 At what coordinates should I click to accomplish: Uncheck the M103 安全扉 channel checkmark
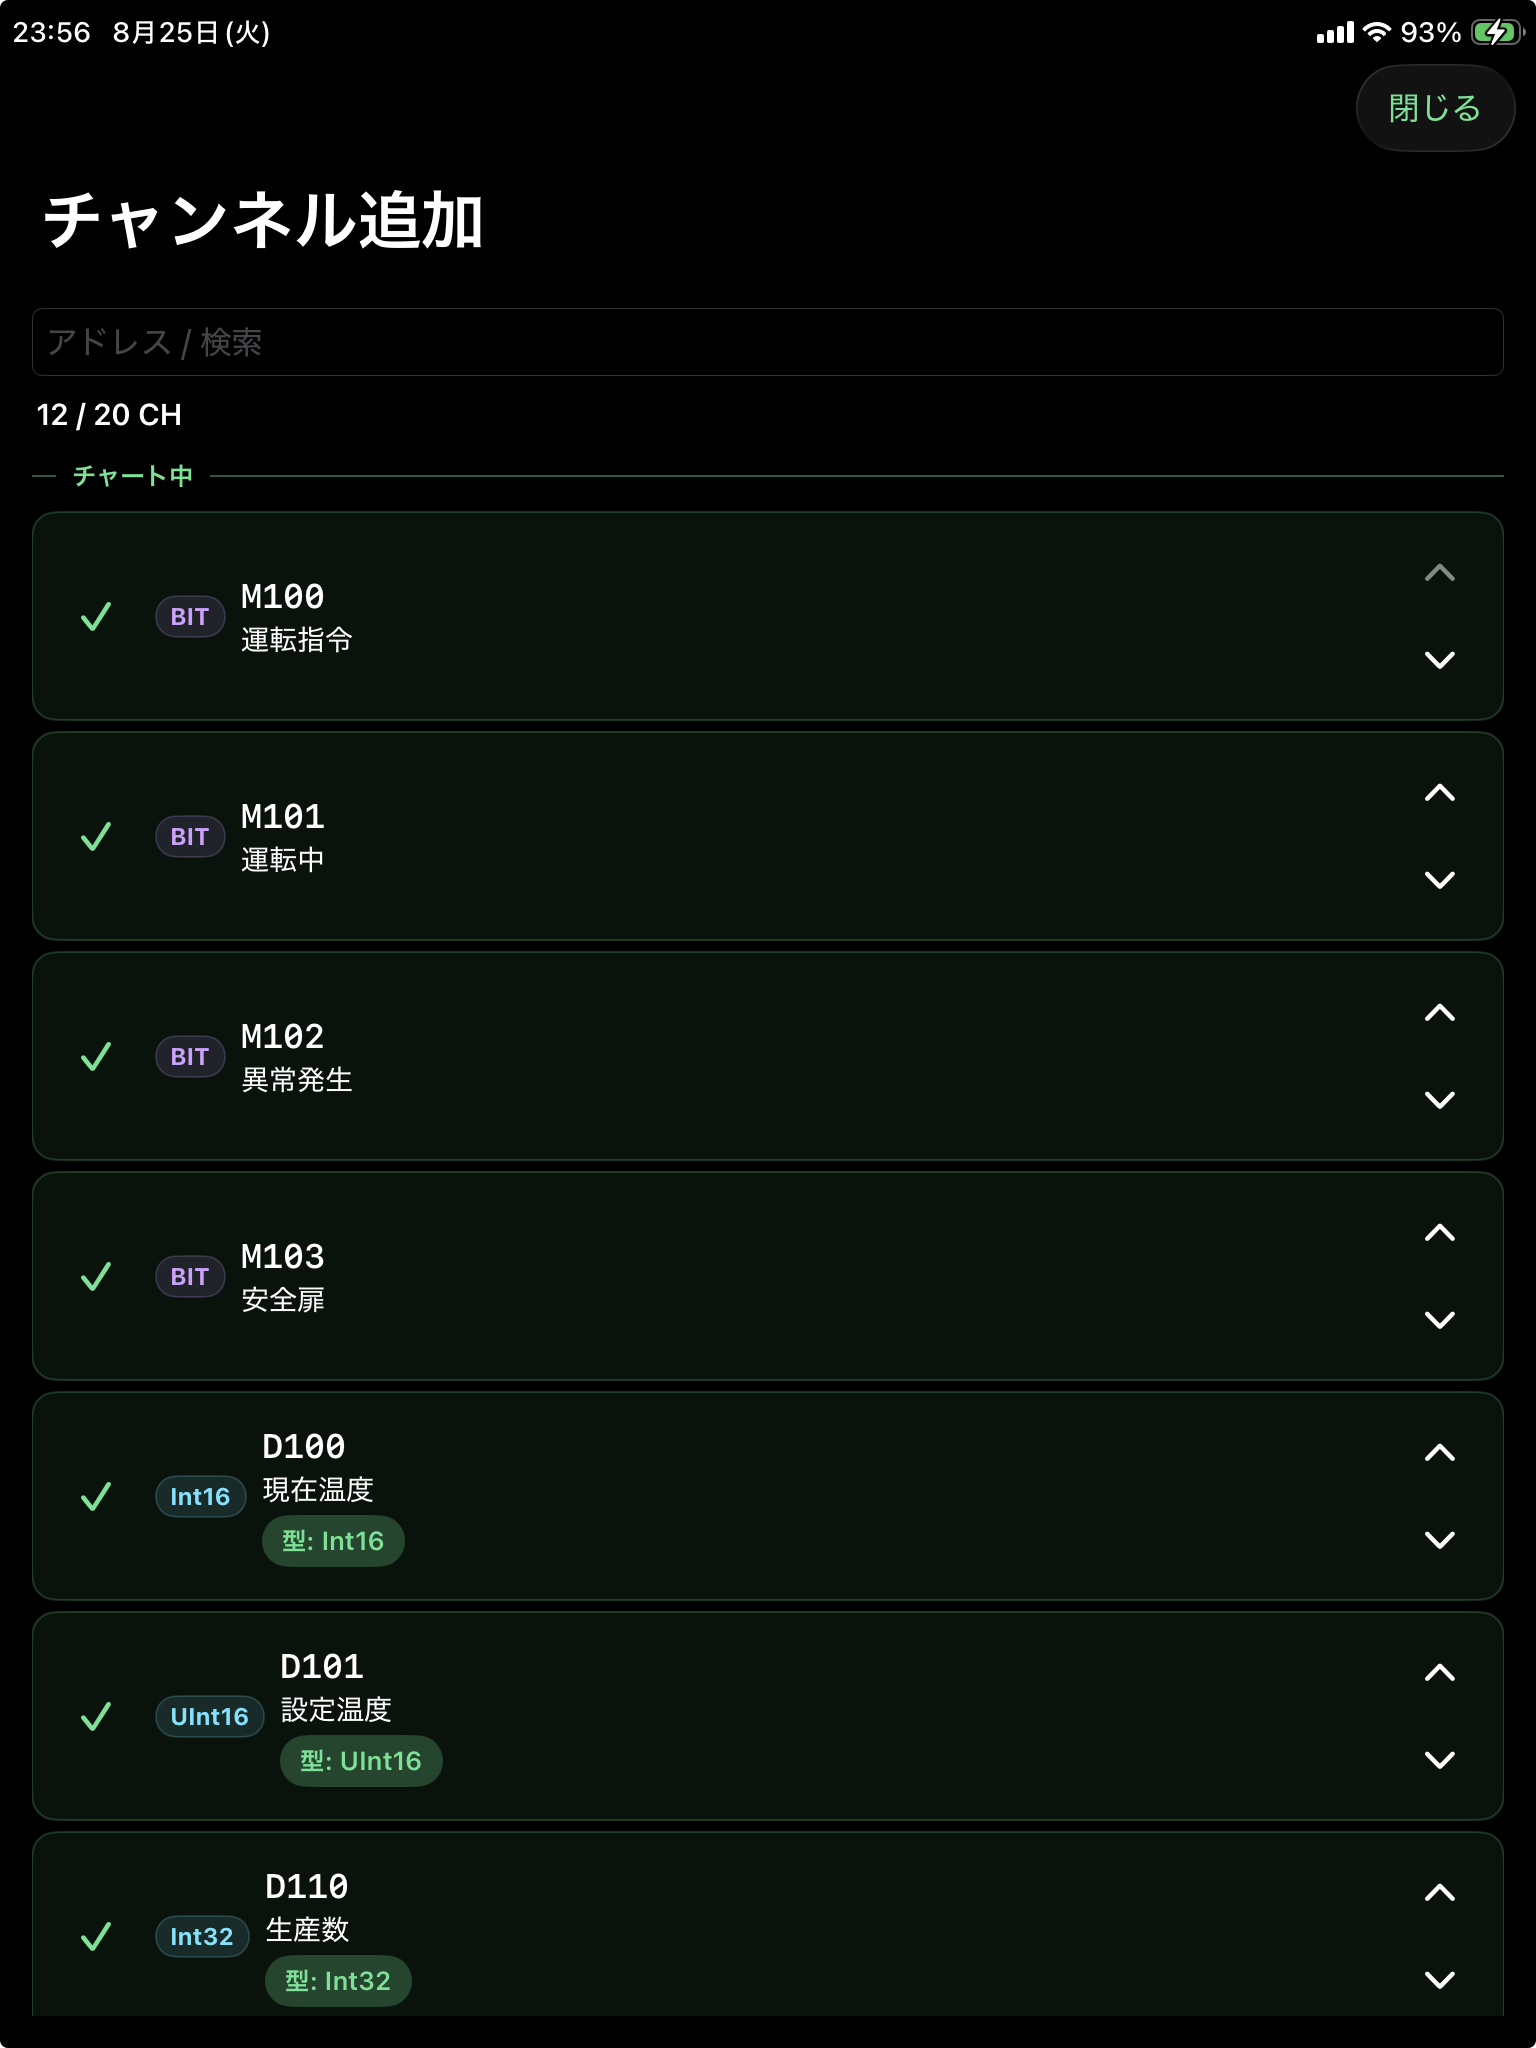click(x=96, y=1277)
